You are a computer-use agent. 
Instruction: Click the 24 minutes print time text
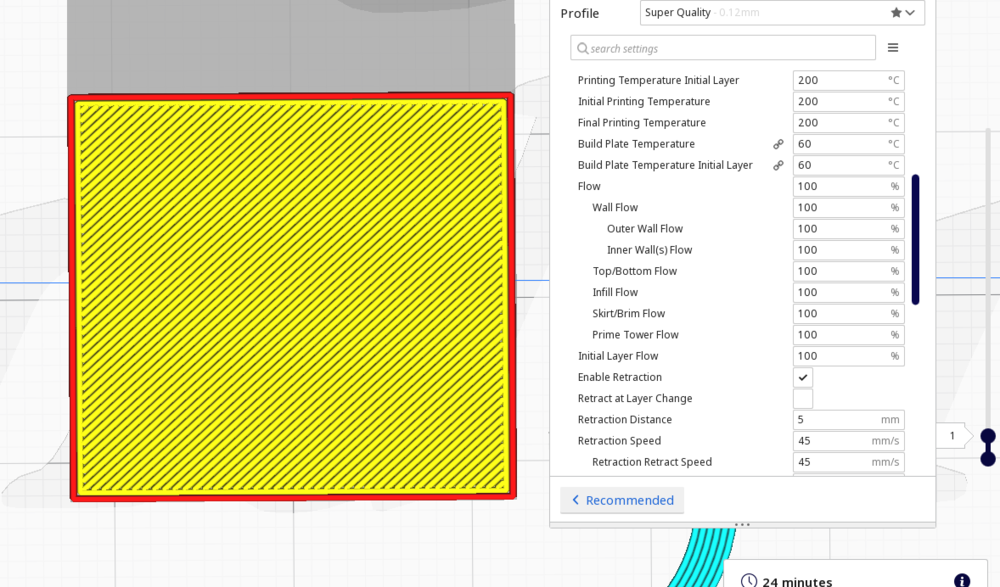coord(797,581)
